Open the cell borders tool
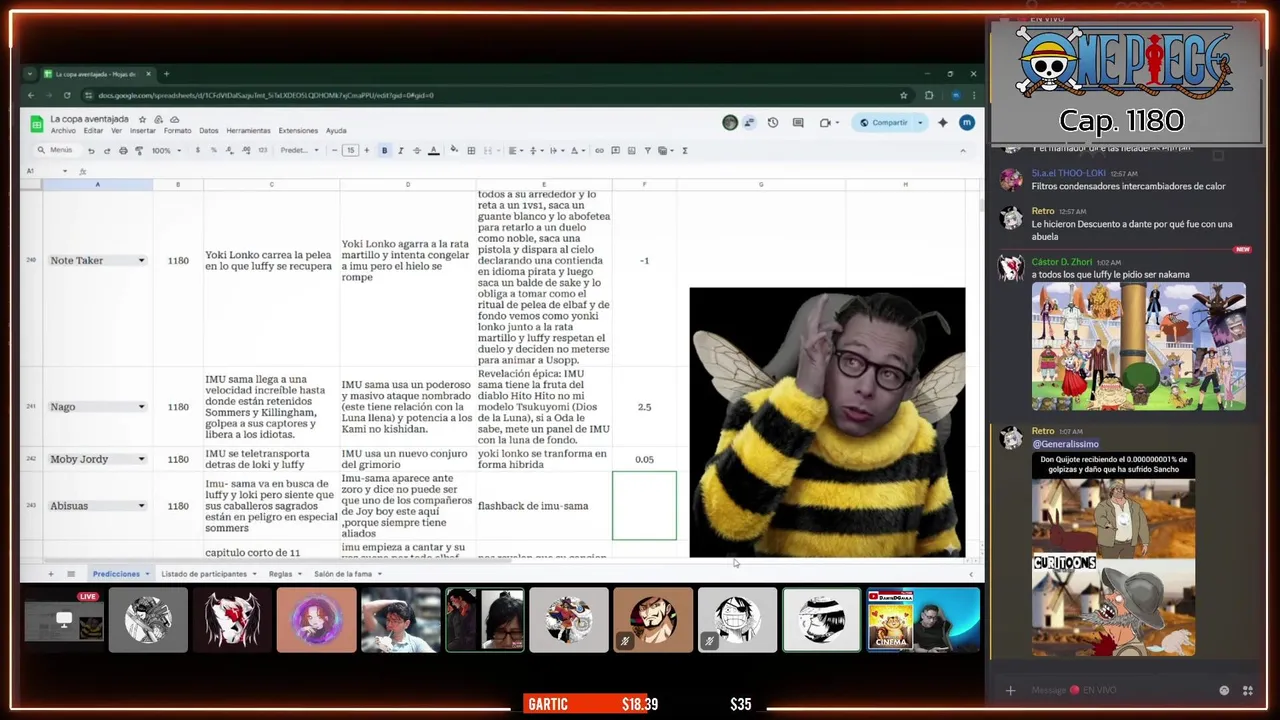1280x720 pixels. coord(471,150)
